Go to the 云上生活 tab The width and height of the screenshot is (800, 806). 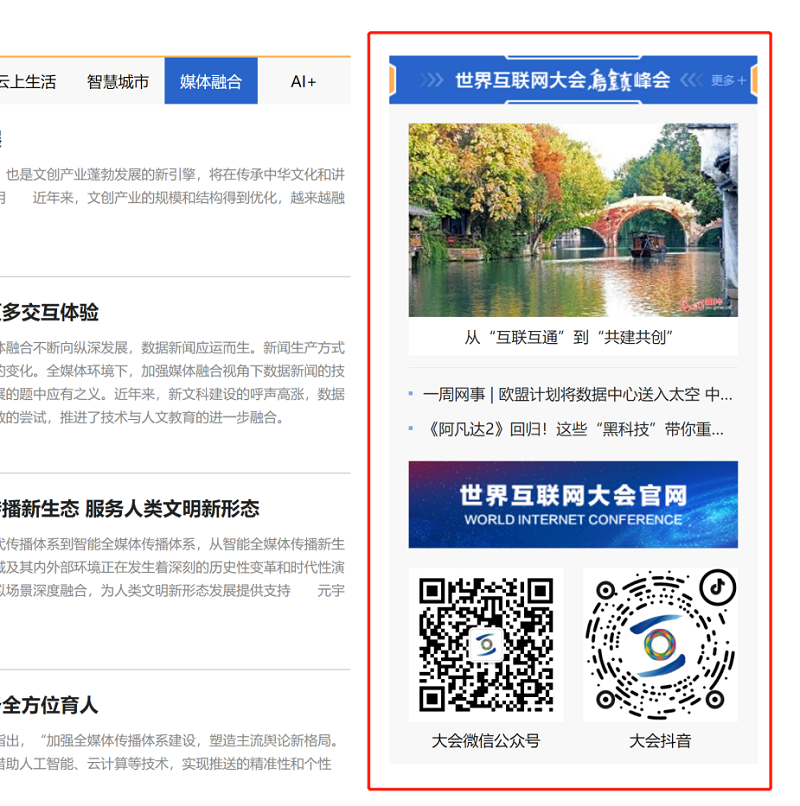[28, 82]
